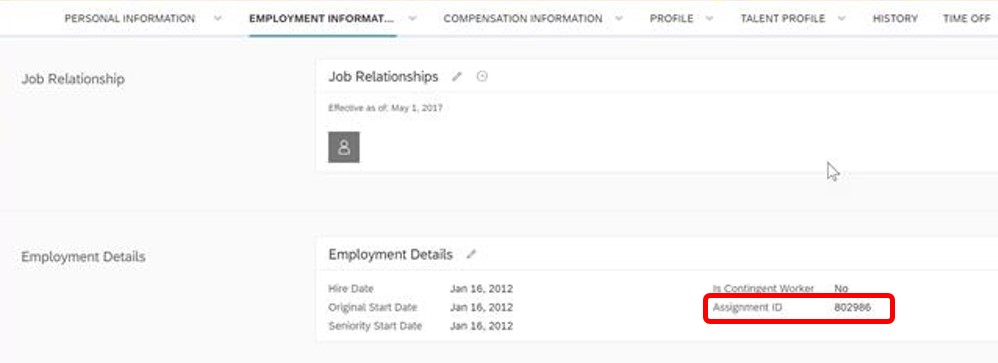The width and height of the screenshot is (998, 363).
Task: Open the Talent Profile tab
Action: (783, 18)
